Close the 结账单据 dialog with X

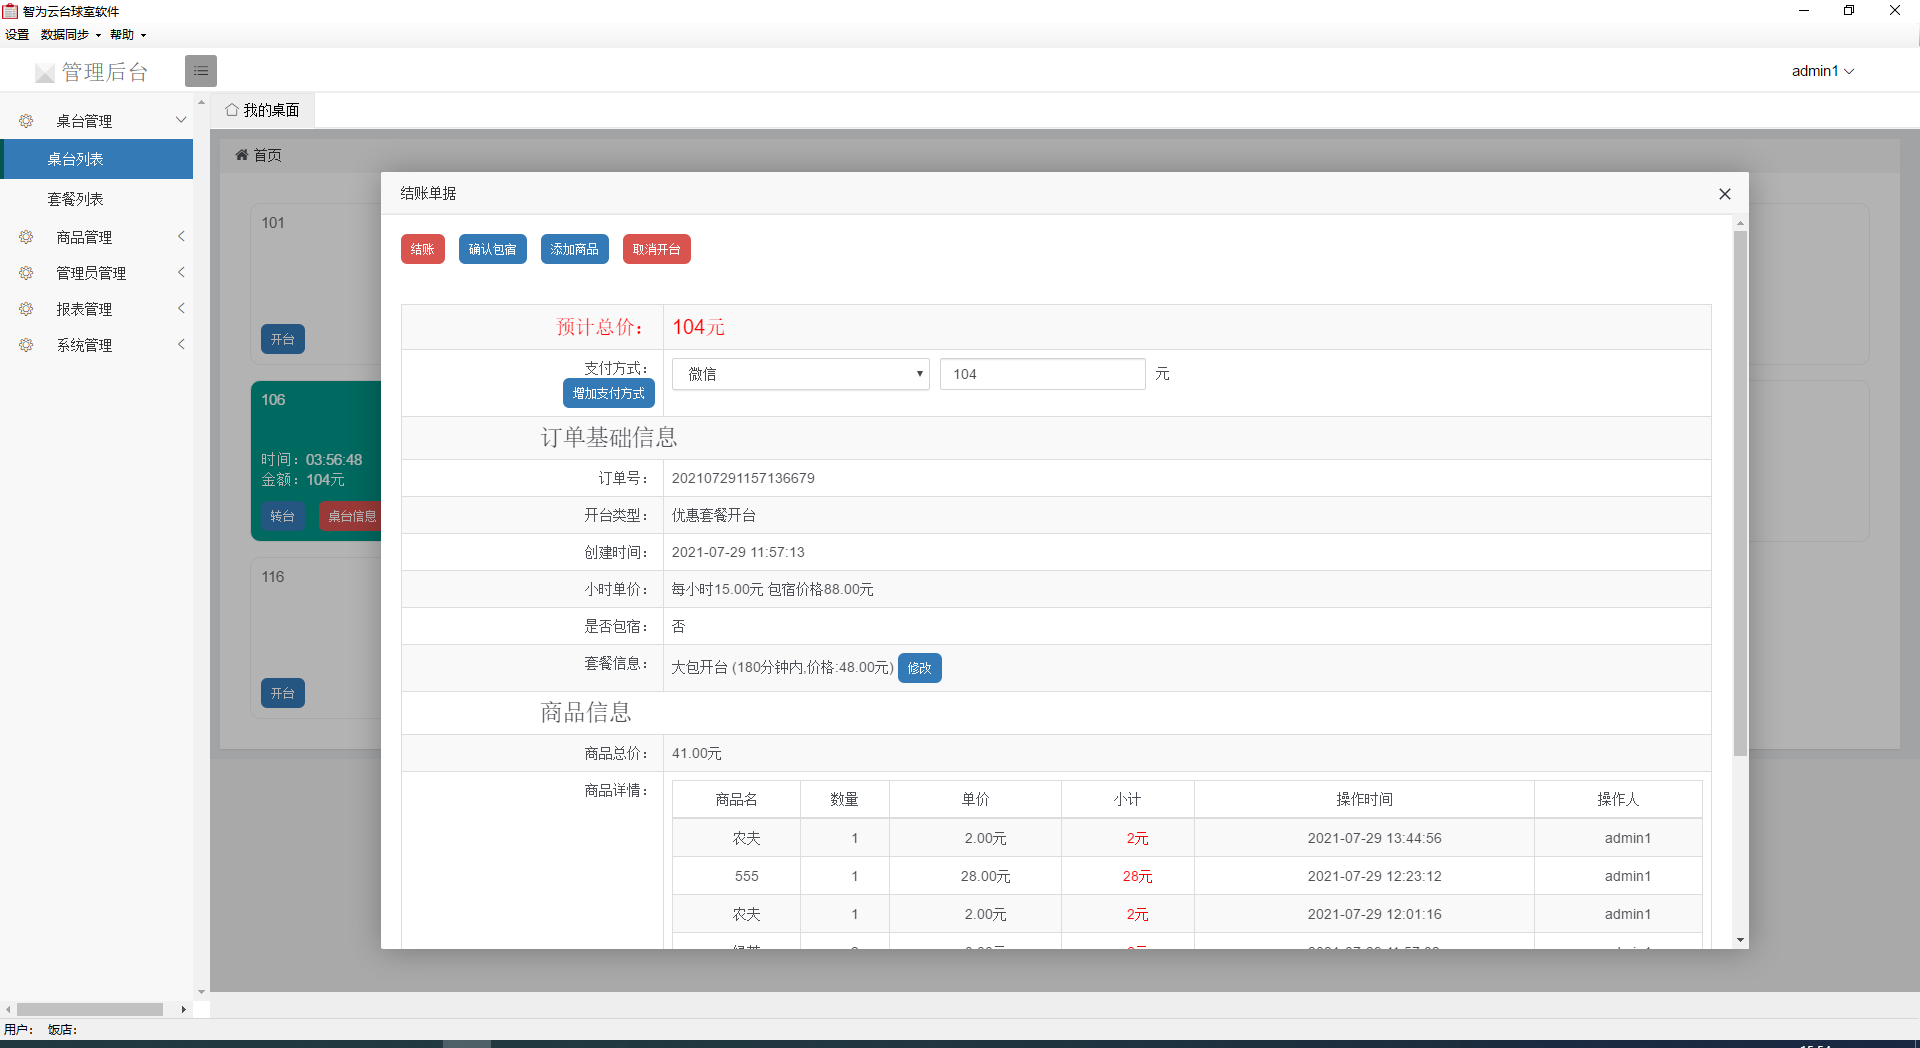pyautogui.click(x=1724, y=194)
